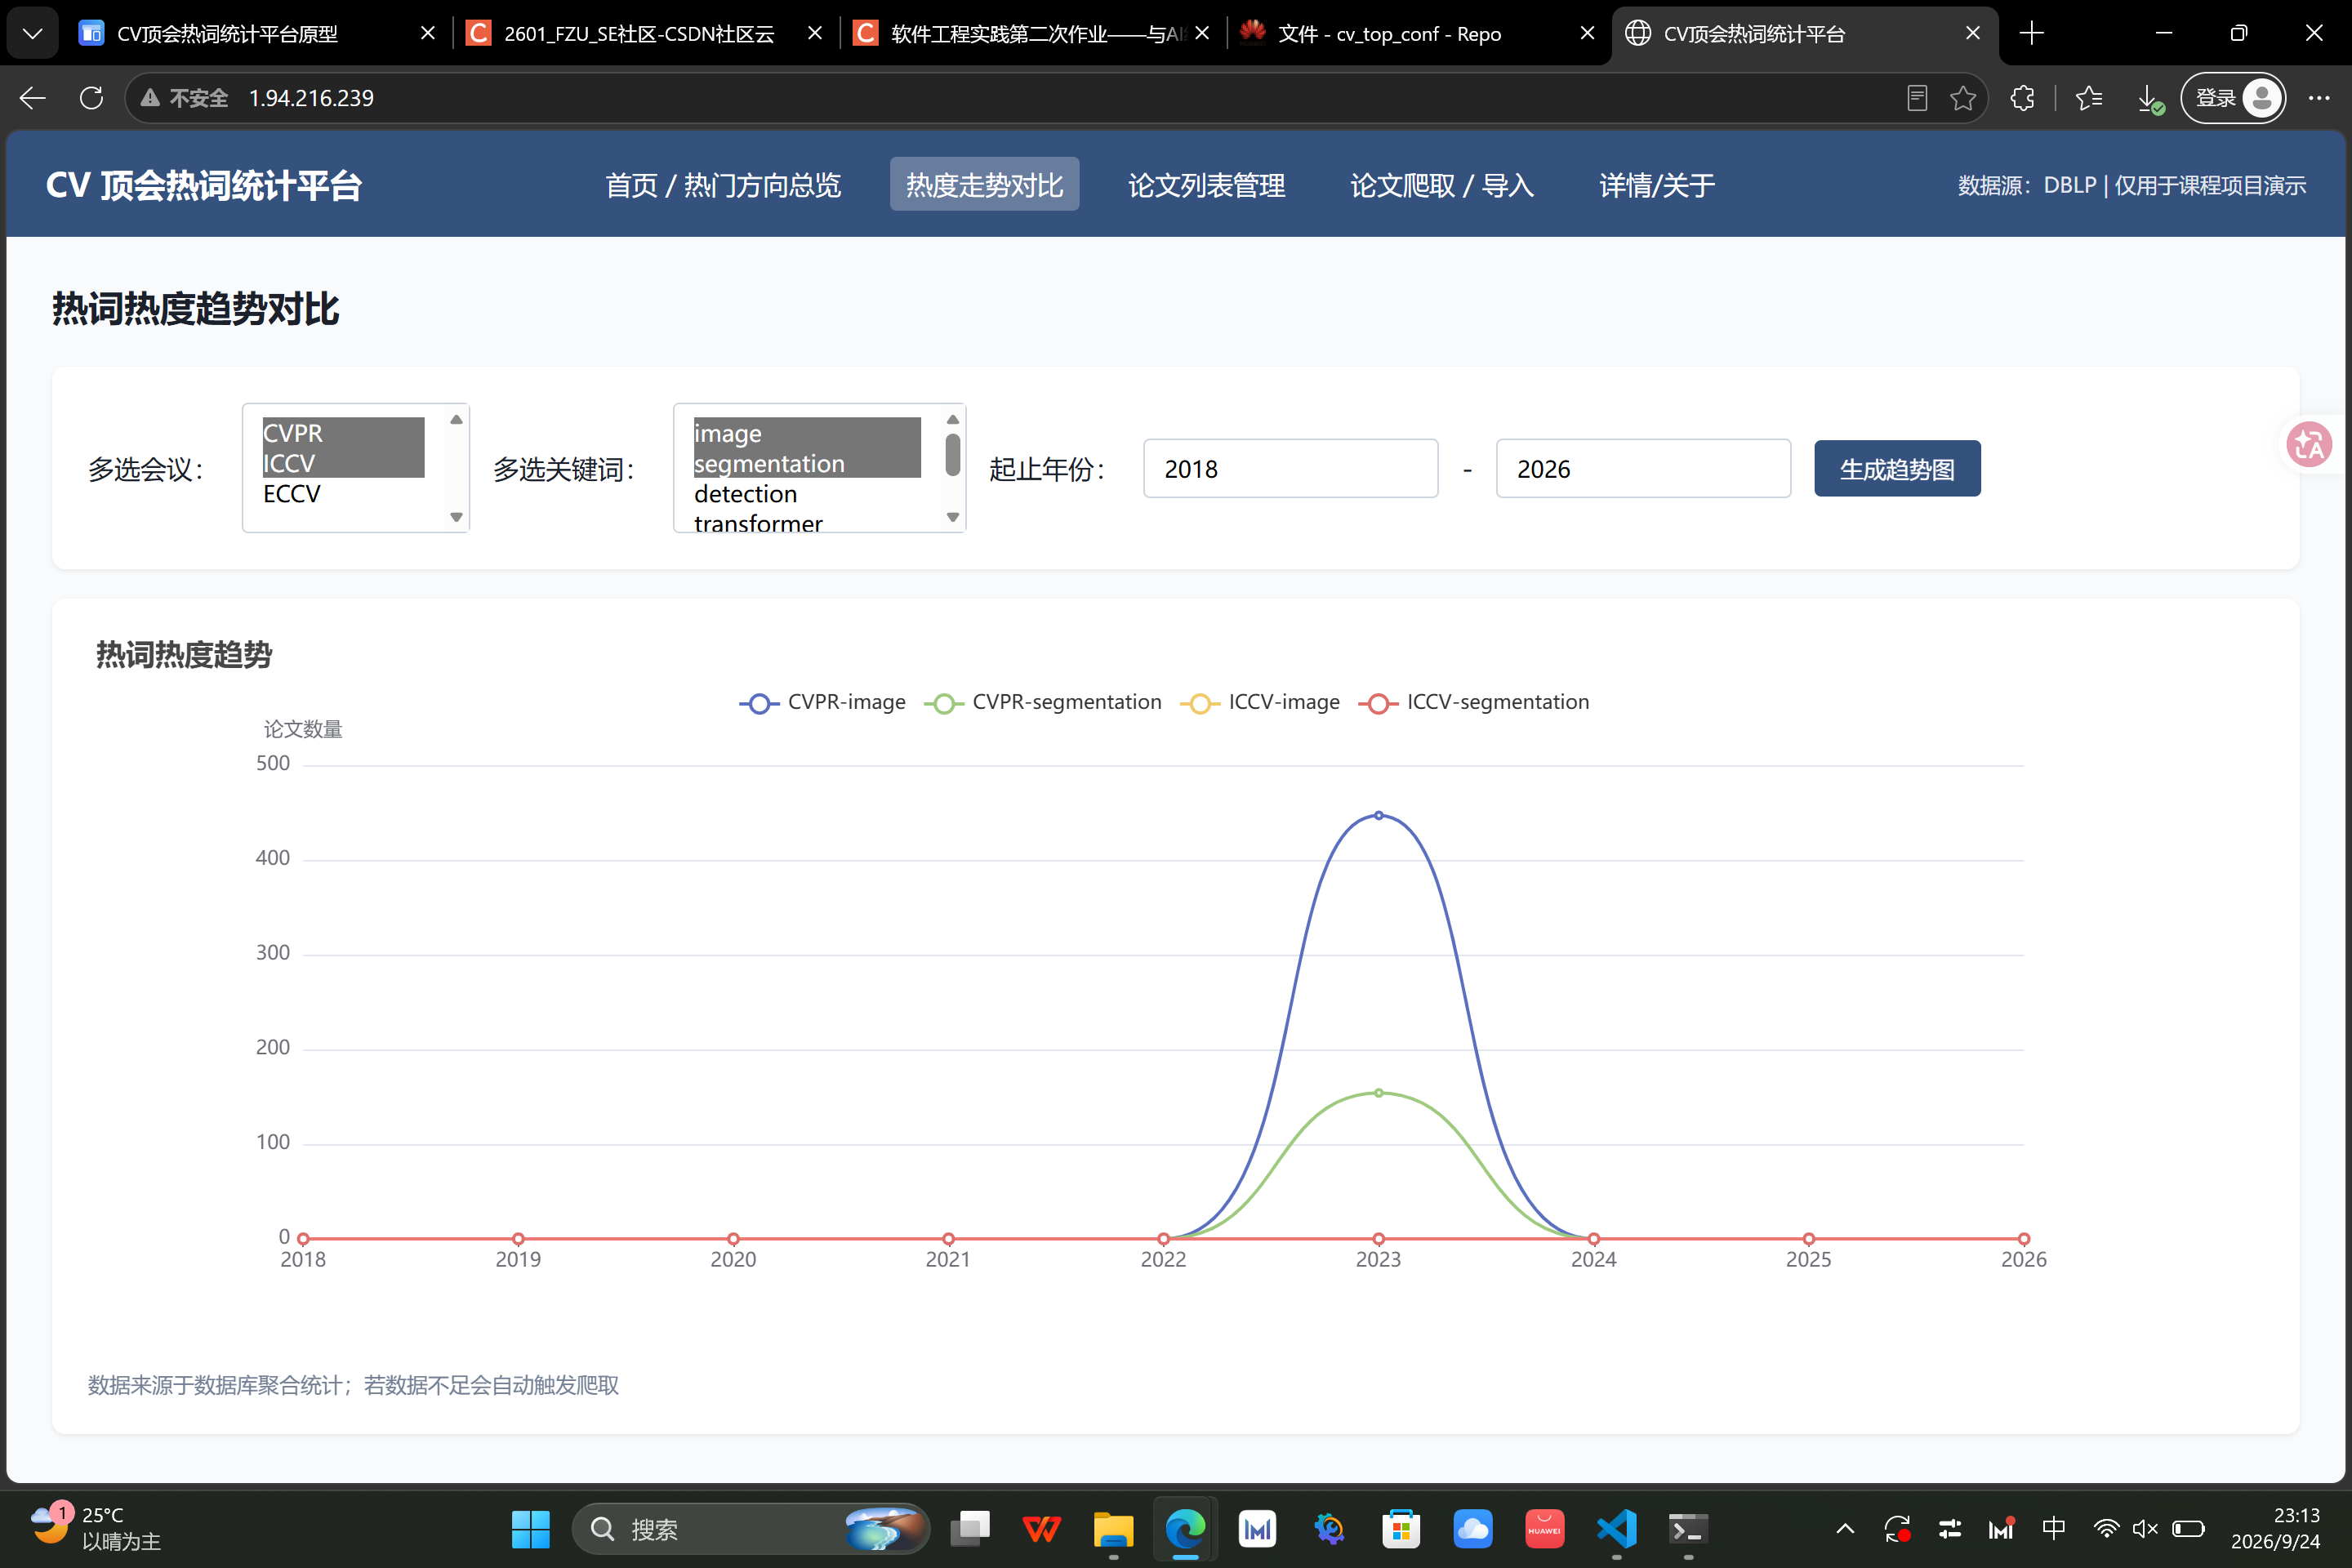Open 首页 / 热门方向总览 nav item
Screen dimensions: 2352x1568
(x=723, y=185)
